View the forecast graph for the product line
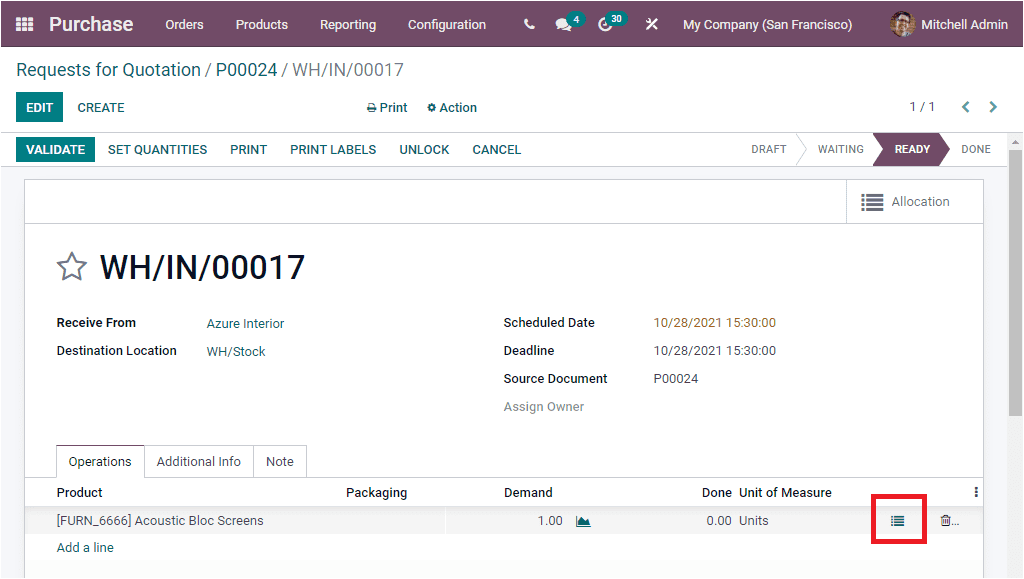The height and width of the screenshot is (579, 1024). click(x=584, y=519)
